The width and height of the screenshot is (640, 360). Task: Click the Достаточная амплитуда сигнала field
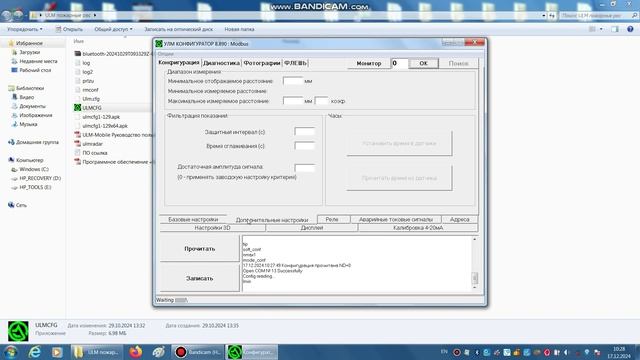(x=304, y=168)
